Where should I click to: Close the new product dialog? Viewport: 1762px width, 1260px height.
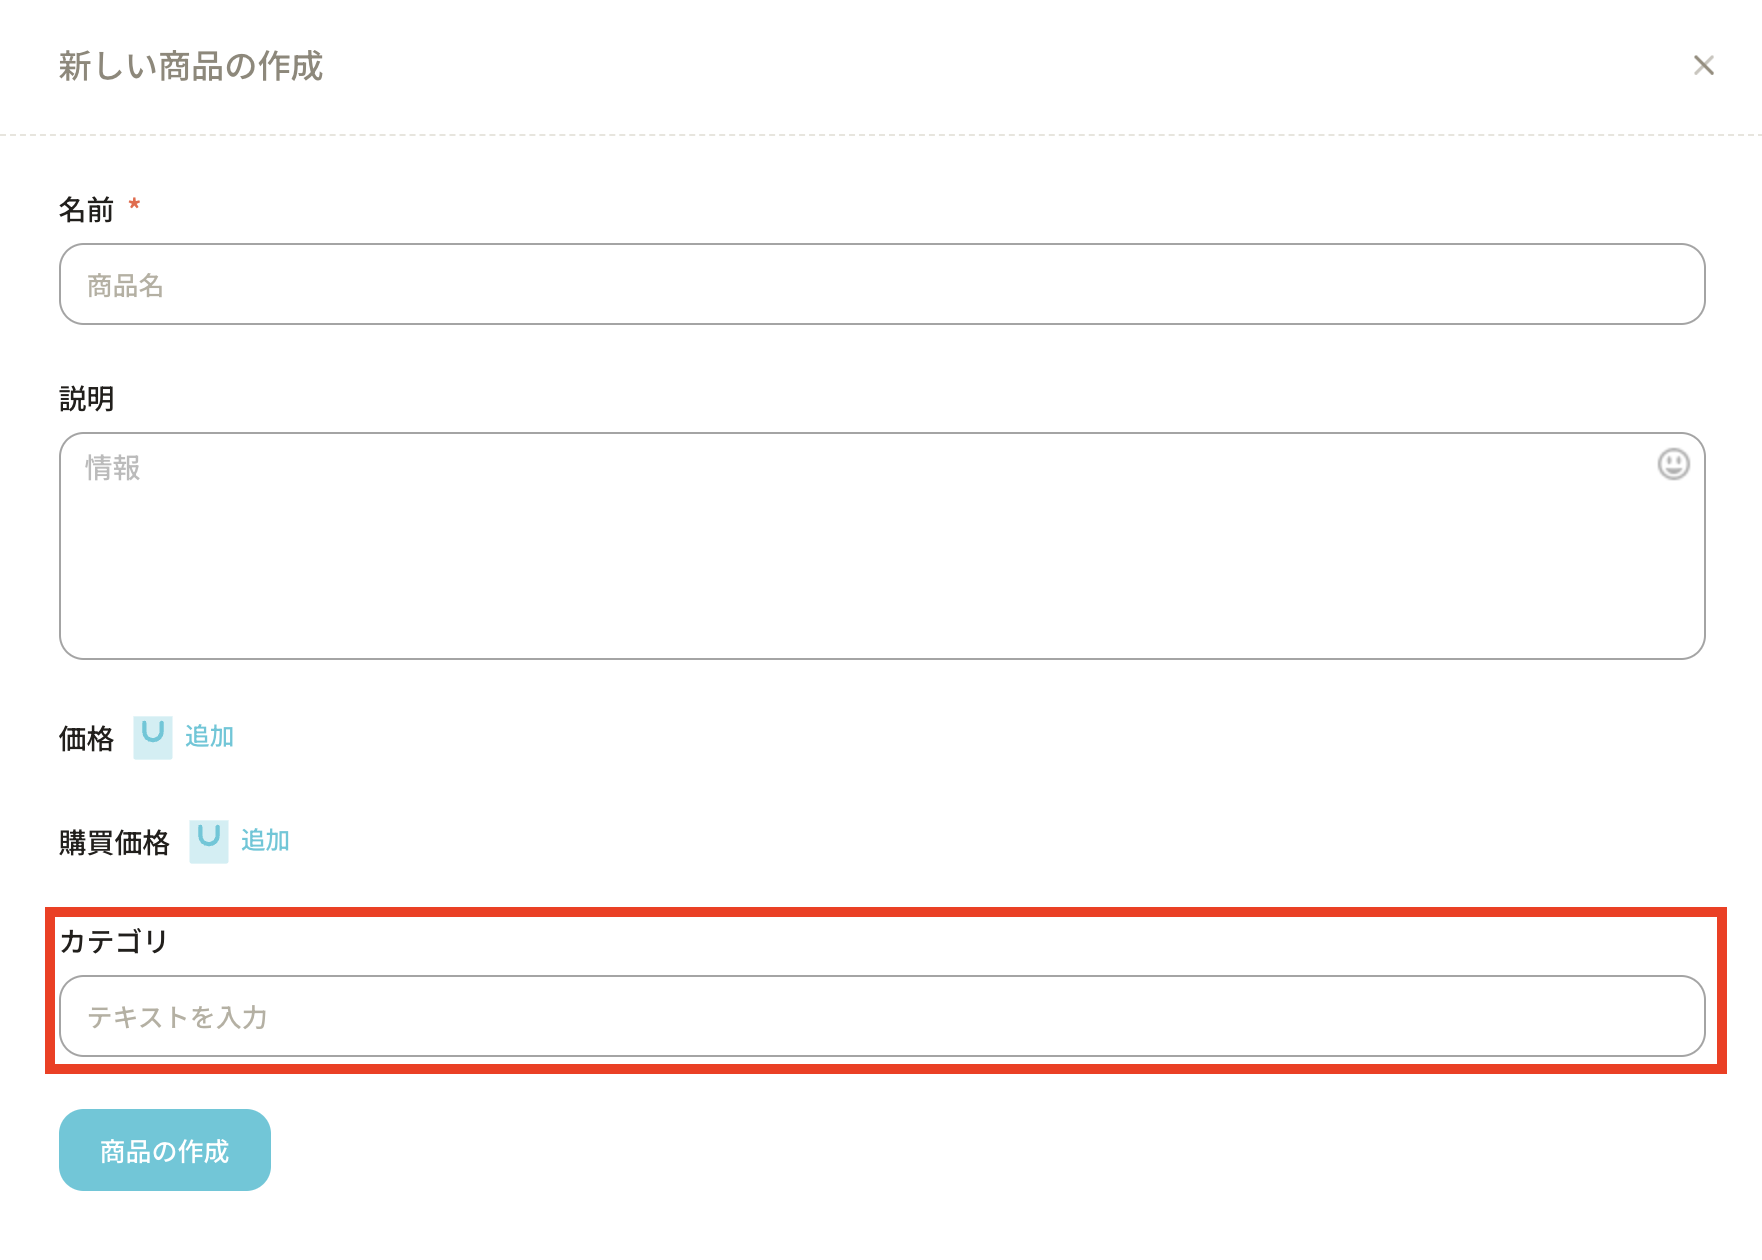click(x=1703, y=66)
